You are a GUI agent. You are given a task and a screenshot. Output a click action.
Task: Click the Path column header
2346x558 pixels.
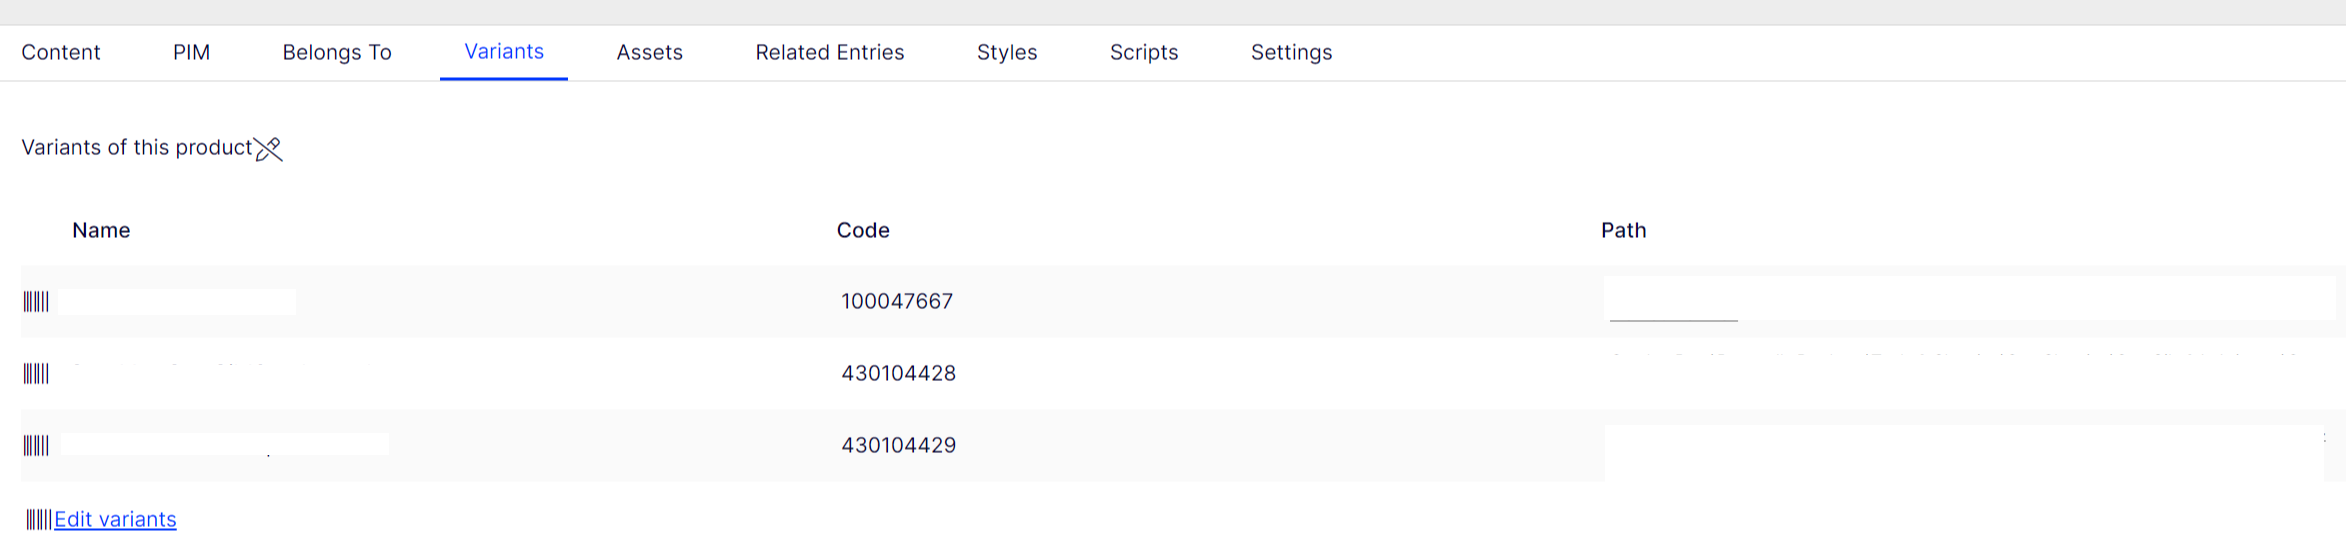(1623, 231)
